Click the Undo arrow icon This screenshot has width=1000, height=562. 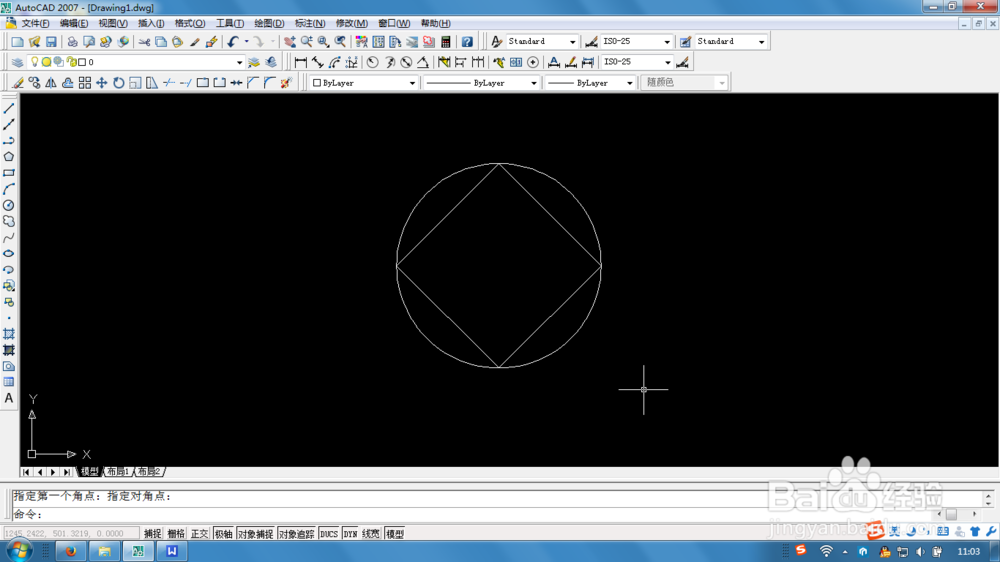[x=233, y=41]
